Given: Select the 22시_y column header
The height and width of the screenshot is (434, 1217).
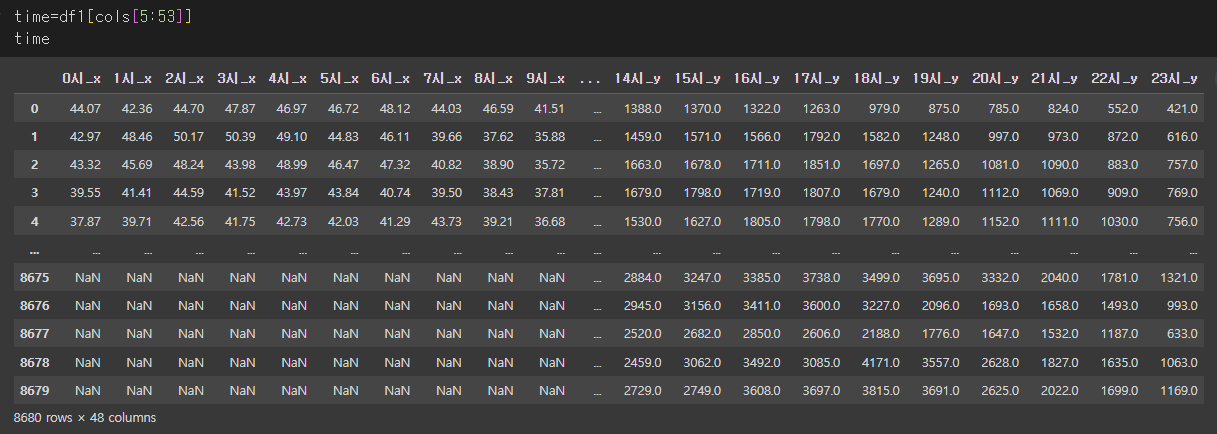Looking at the screenshot, I should (x=1114, y=78).
